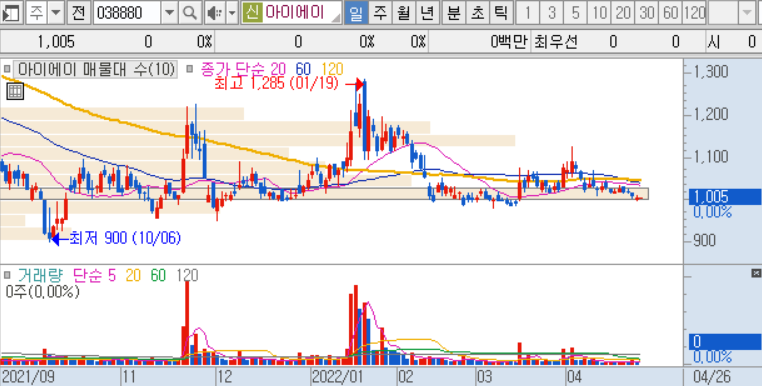Click the 0주(0.00%) volume readout
This screenshot has height=386, width=762.
coord(43,292)
